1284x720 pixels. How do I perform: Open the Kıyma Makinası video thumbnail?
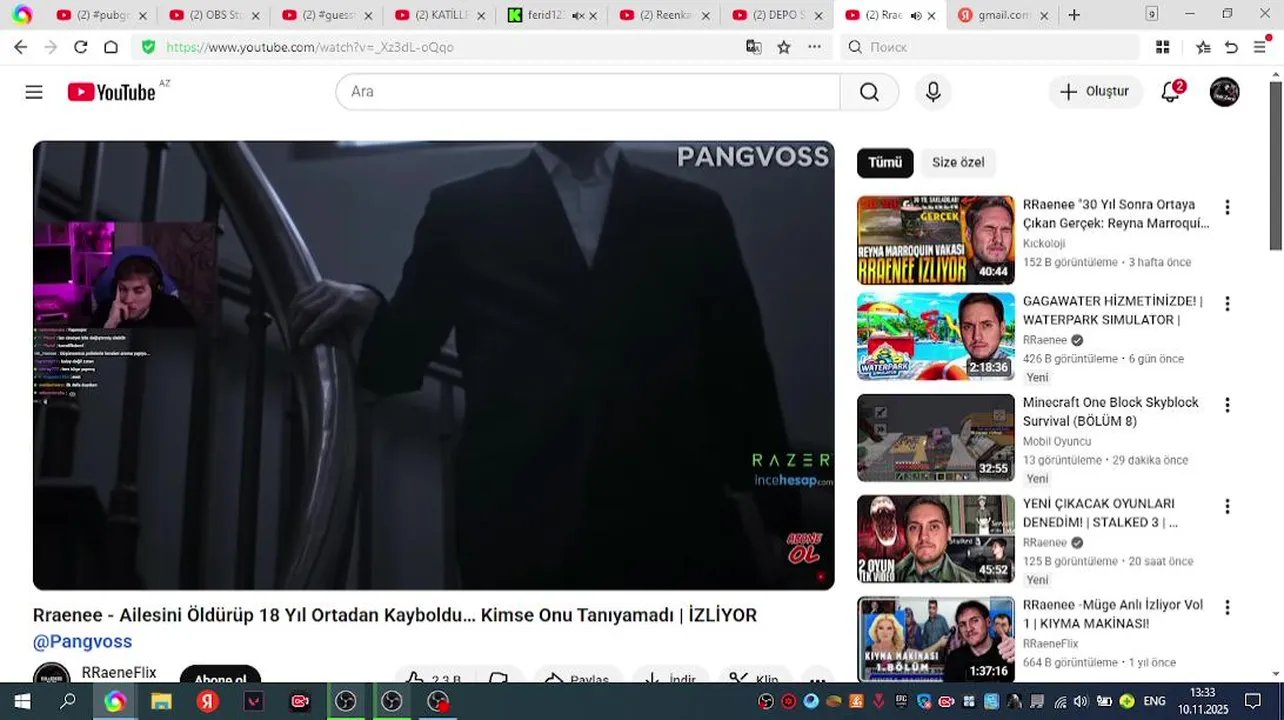935,640
